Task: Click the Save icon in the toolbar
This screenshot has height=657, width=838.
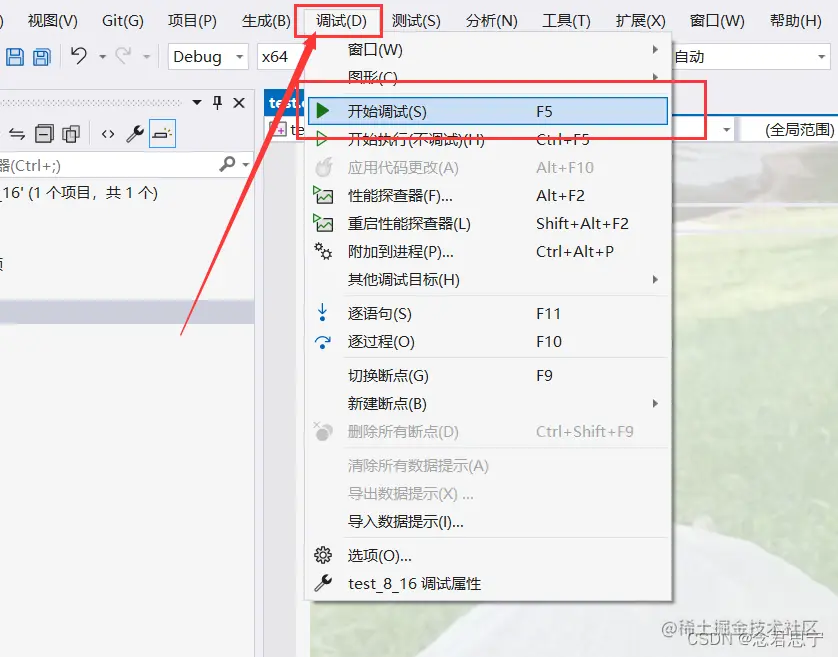Action: pos(14,56)
